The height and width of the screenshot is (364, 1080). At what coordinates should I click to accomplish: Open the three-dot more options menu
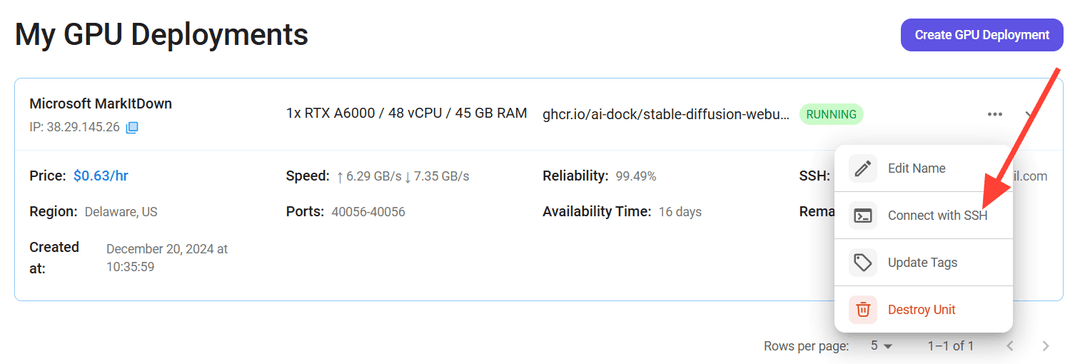click(995, 114)
